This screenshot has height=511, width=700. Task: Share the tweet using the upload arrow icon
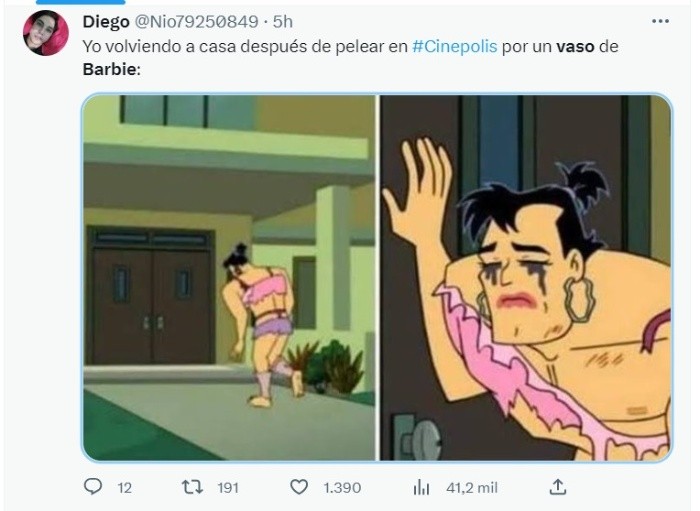click(558, 487)
